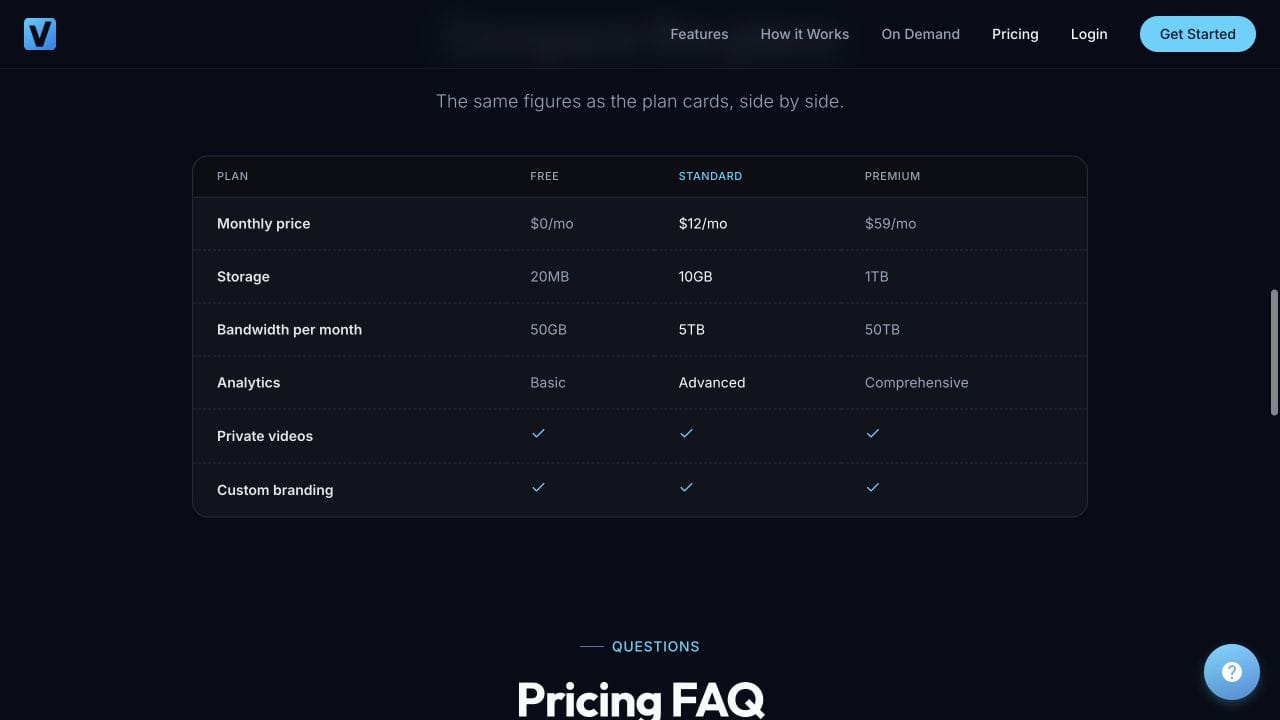Click the Login link
The height and width of the screenshot is (720, 1280).
pos(1089,34)
